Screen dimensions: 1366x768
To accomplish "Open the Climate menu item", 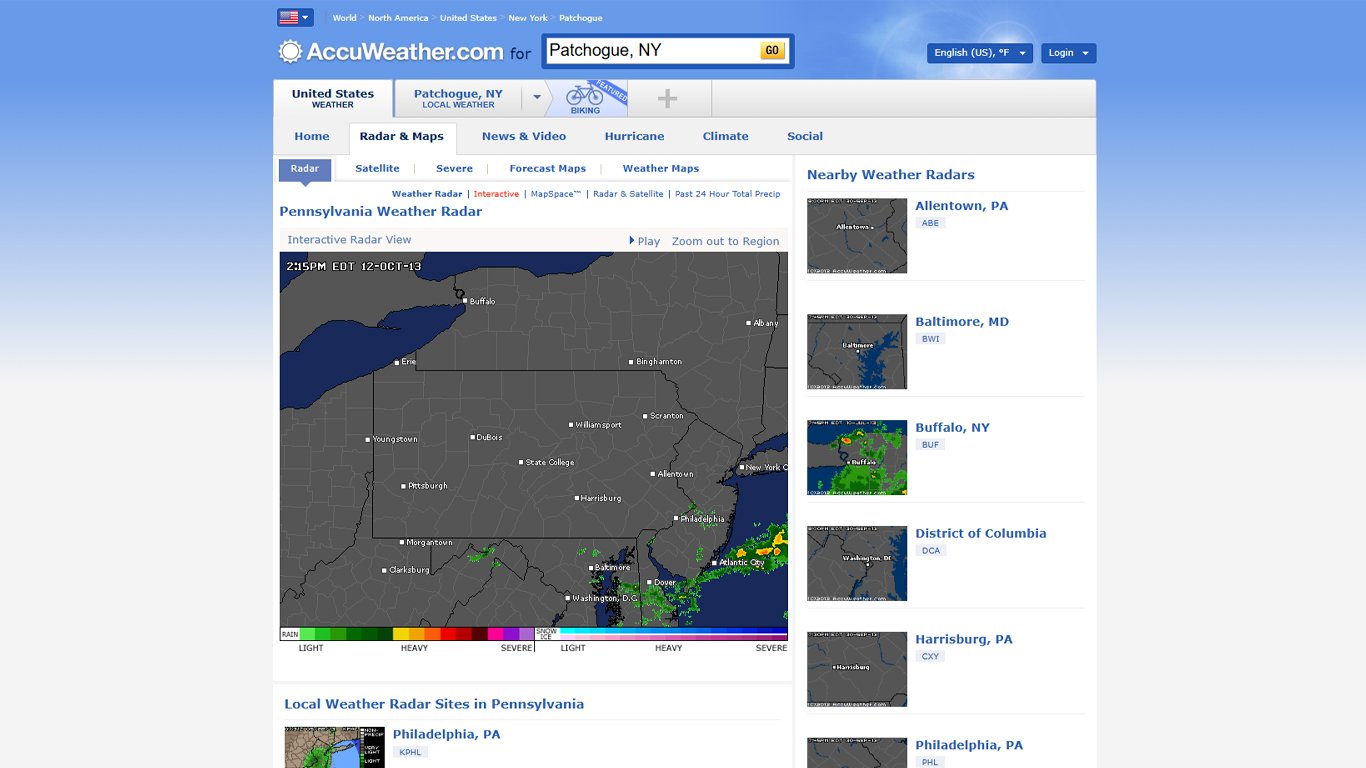I will click(726, 136).
